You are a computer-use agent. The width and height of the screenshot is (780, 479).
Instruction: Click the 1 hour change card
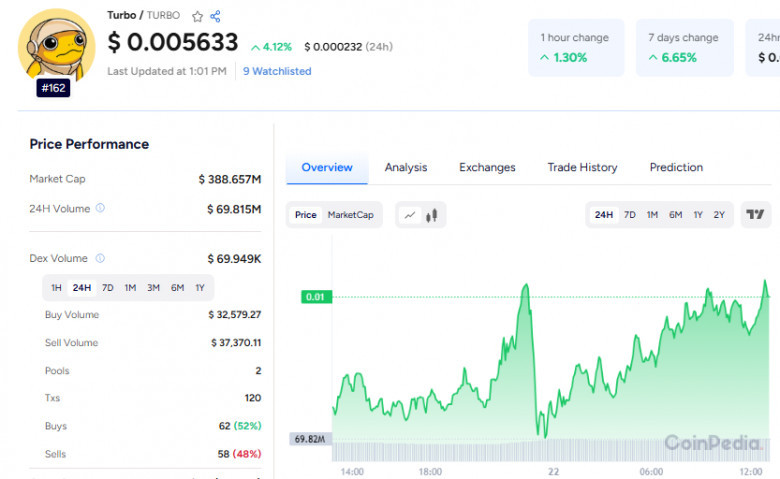click(x=576, y=48)
